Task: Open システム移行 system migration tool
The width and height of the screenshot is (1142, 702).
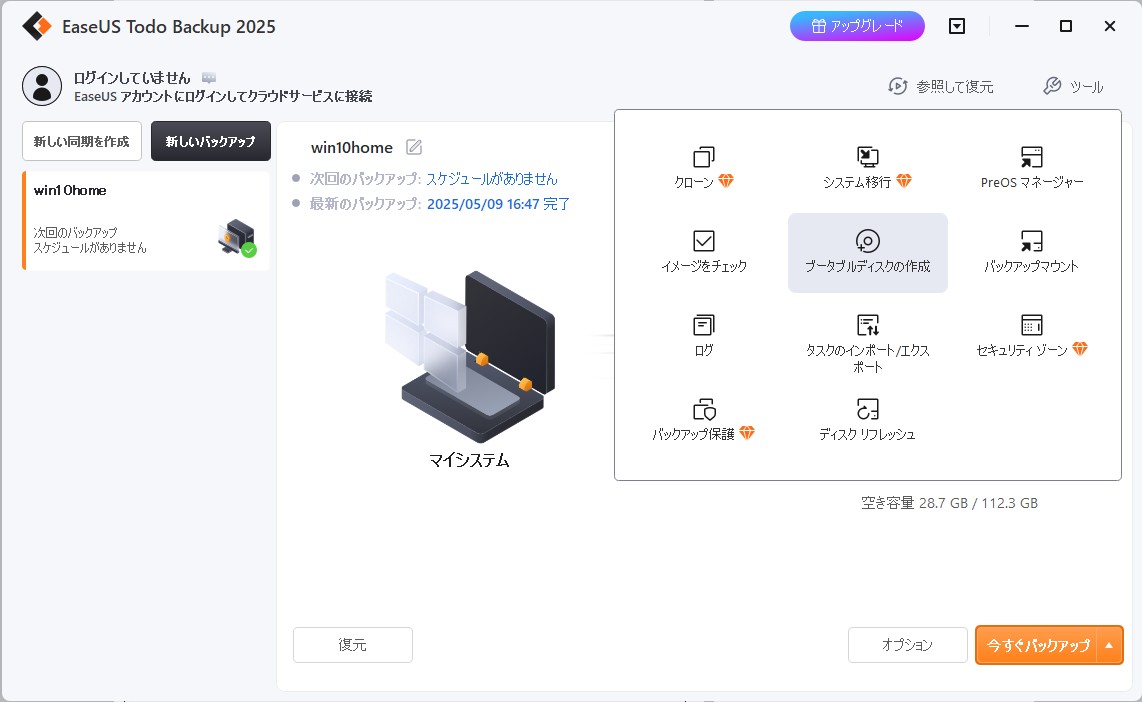Action: point(867,168)
